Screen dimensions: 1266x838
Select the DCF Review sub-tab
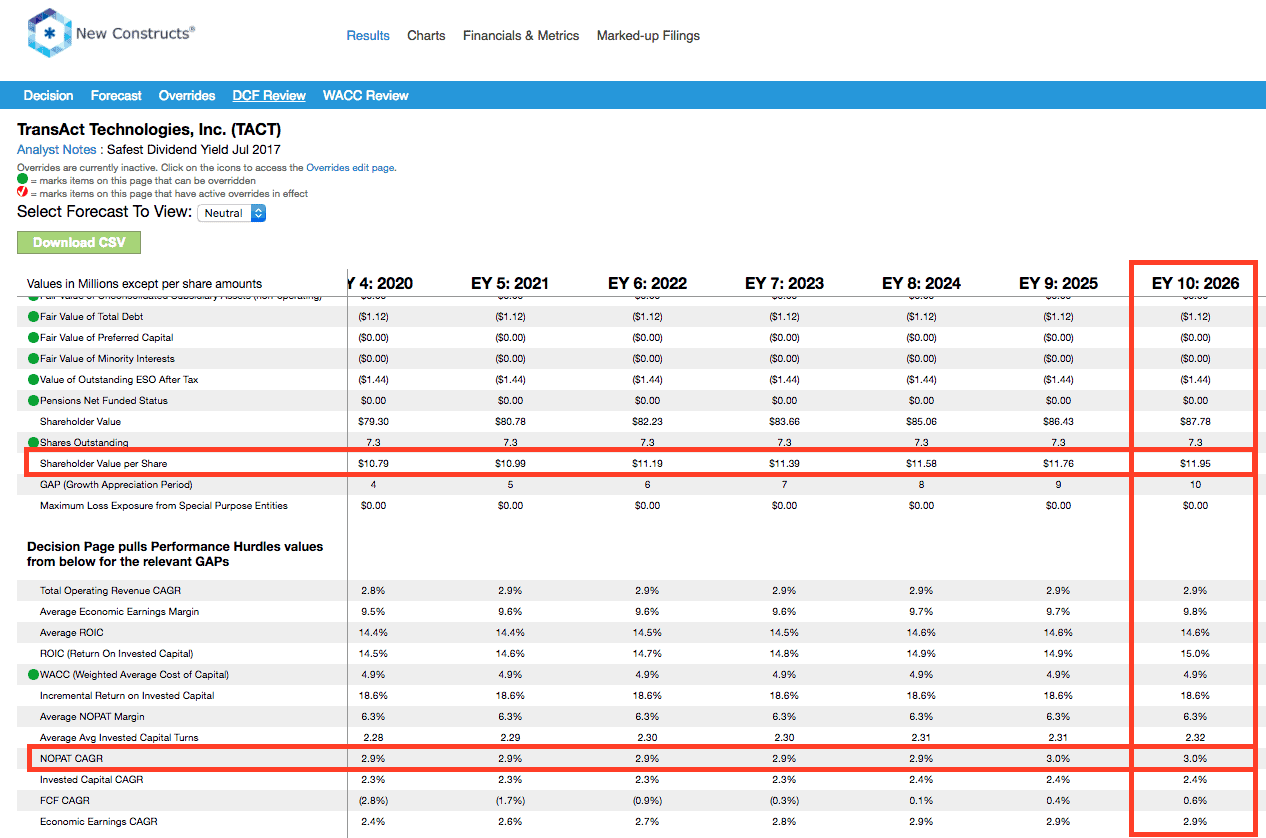coord(269,96)
